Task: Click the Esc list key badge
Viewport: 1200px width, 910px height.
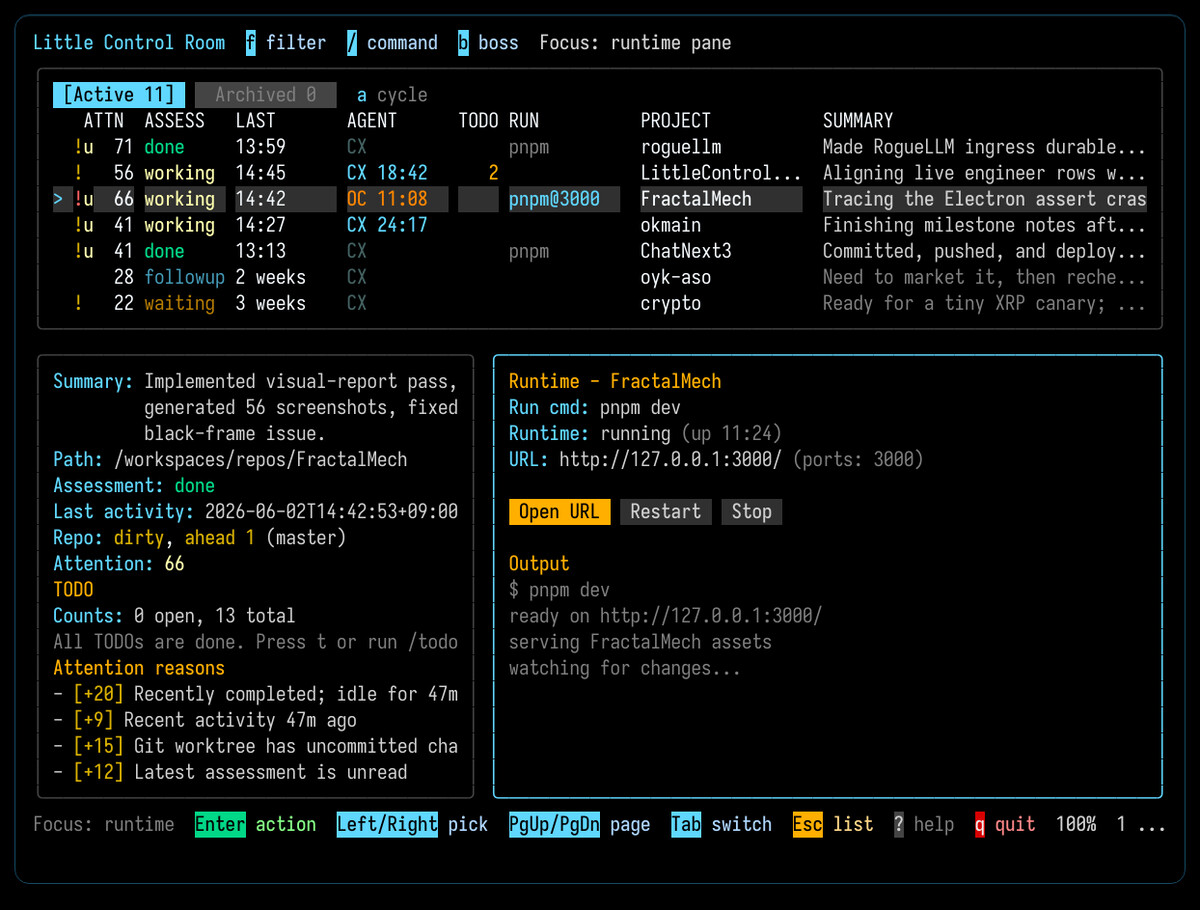Action: click(x=807, y=825)
